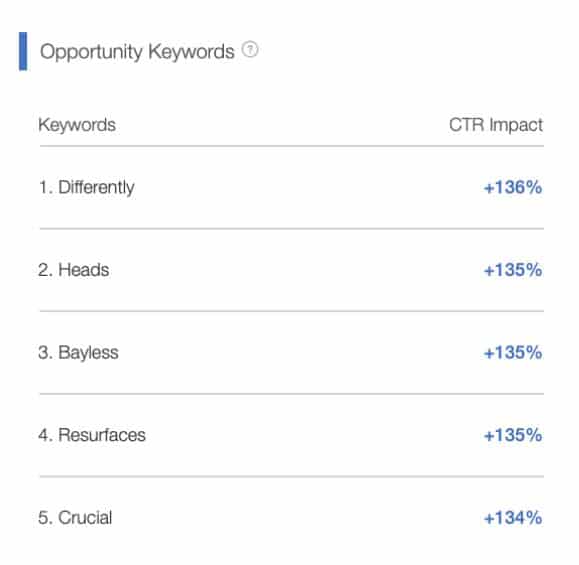Viewport: 579px width, 565px height.
Task: Click the number 4 rank label
Action: coord(45,435)
